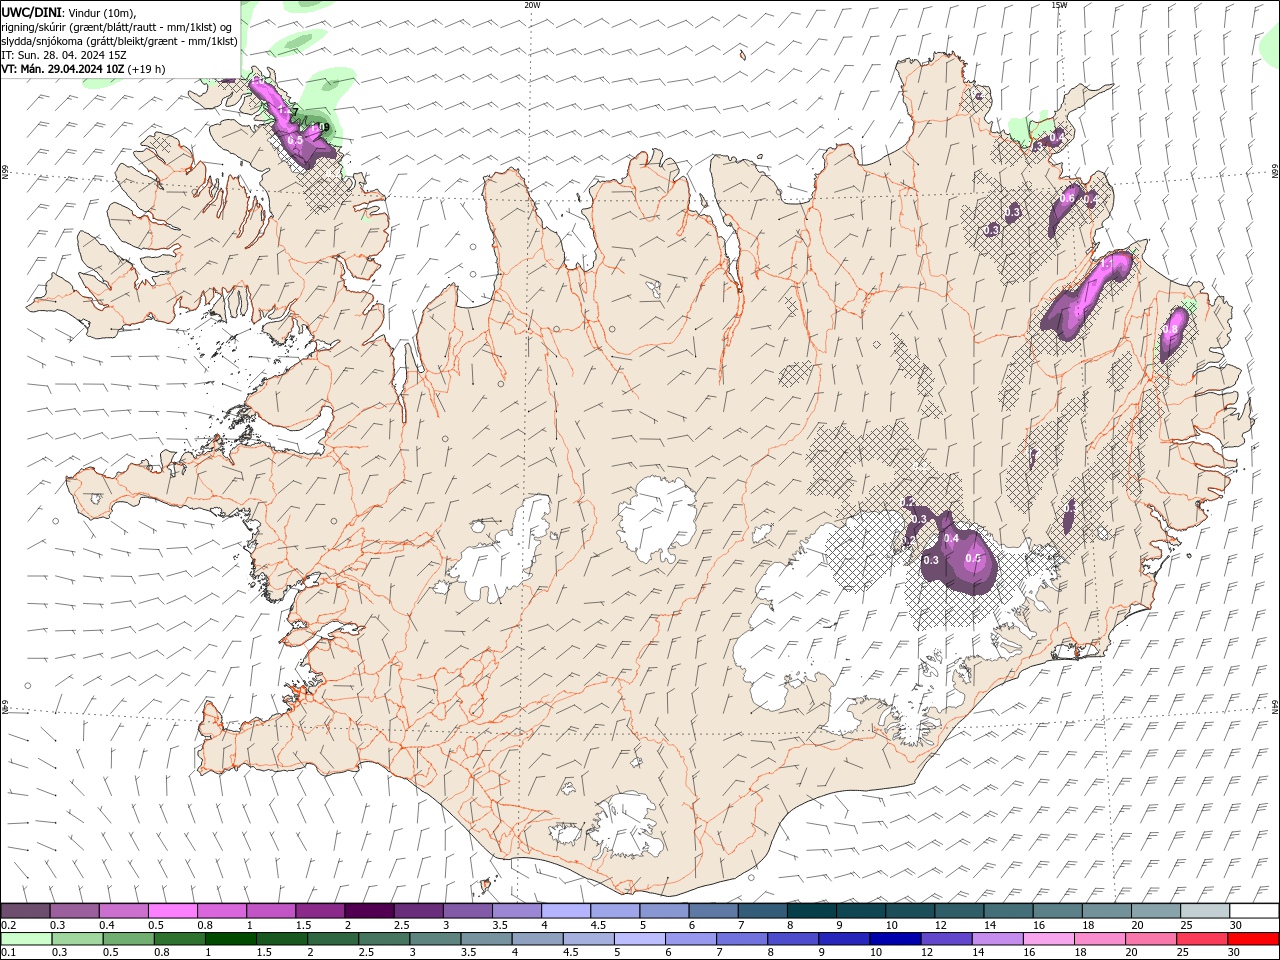This screenshot has width=1280, height=960.
Task: Click the 'slydda/snjókoma' legend description line
Action: click(120, 41)
